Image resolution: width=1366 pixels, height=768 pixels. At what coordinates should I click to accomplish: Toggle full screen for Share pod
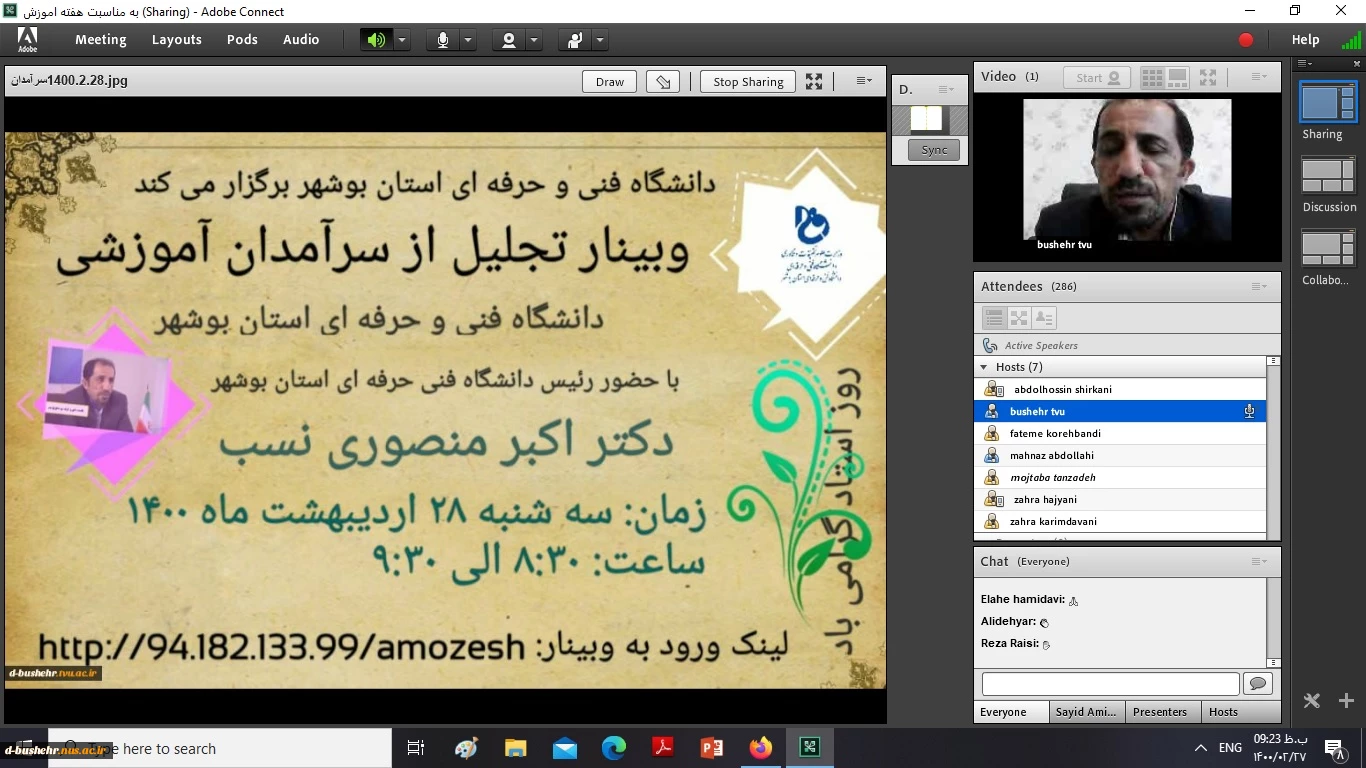coord(814,82)
